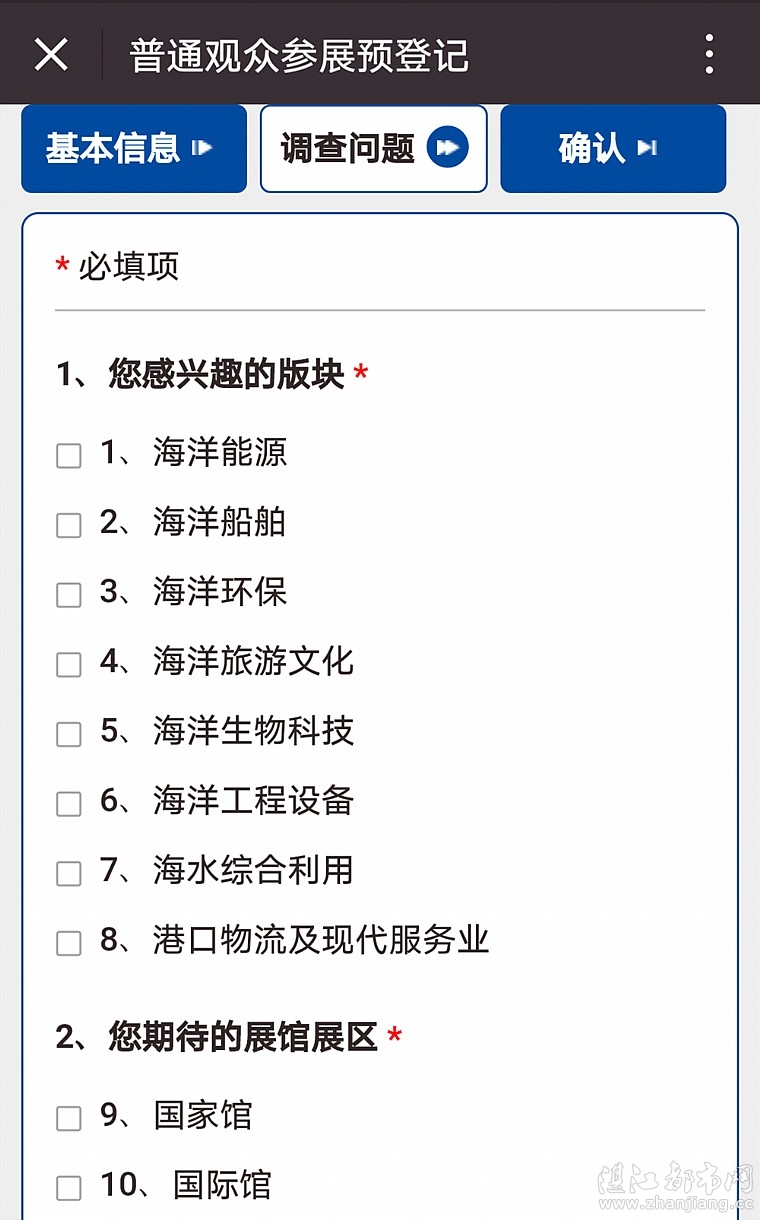The width and height of the screenshot is (760, 1220).
Task: Select the 调查问题 step tab
Action: coord(348,148)
